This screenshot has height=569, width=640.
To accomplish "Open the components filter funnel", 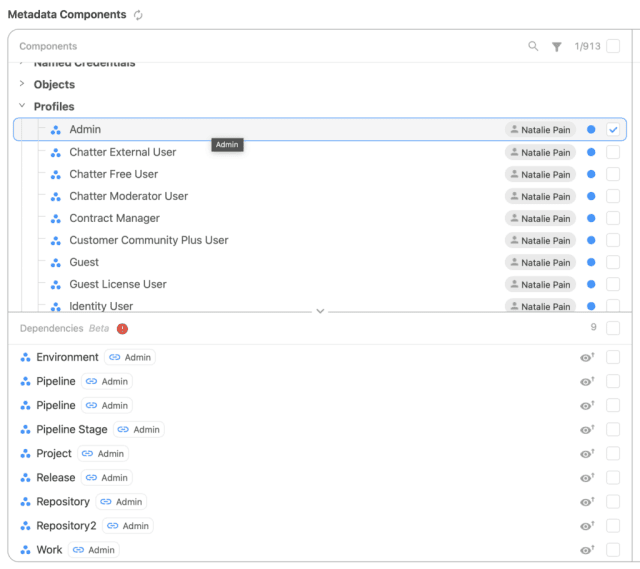I will [x=556, y=47].
